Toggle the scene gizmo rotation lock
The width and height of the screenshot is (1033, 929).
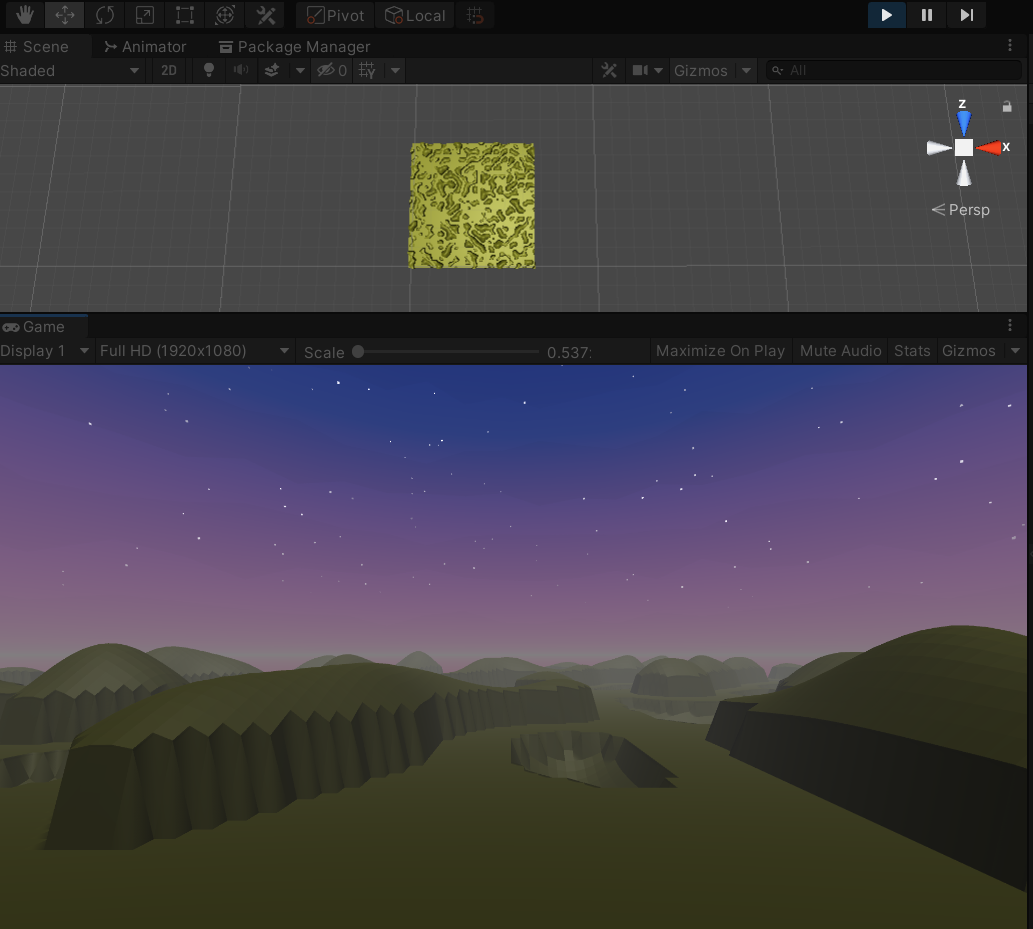tap(1007, 106)
